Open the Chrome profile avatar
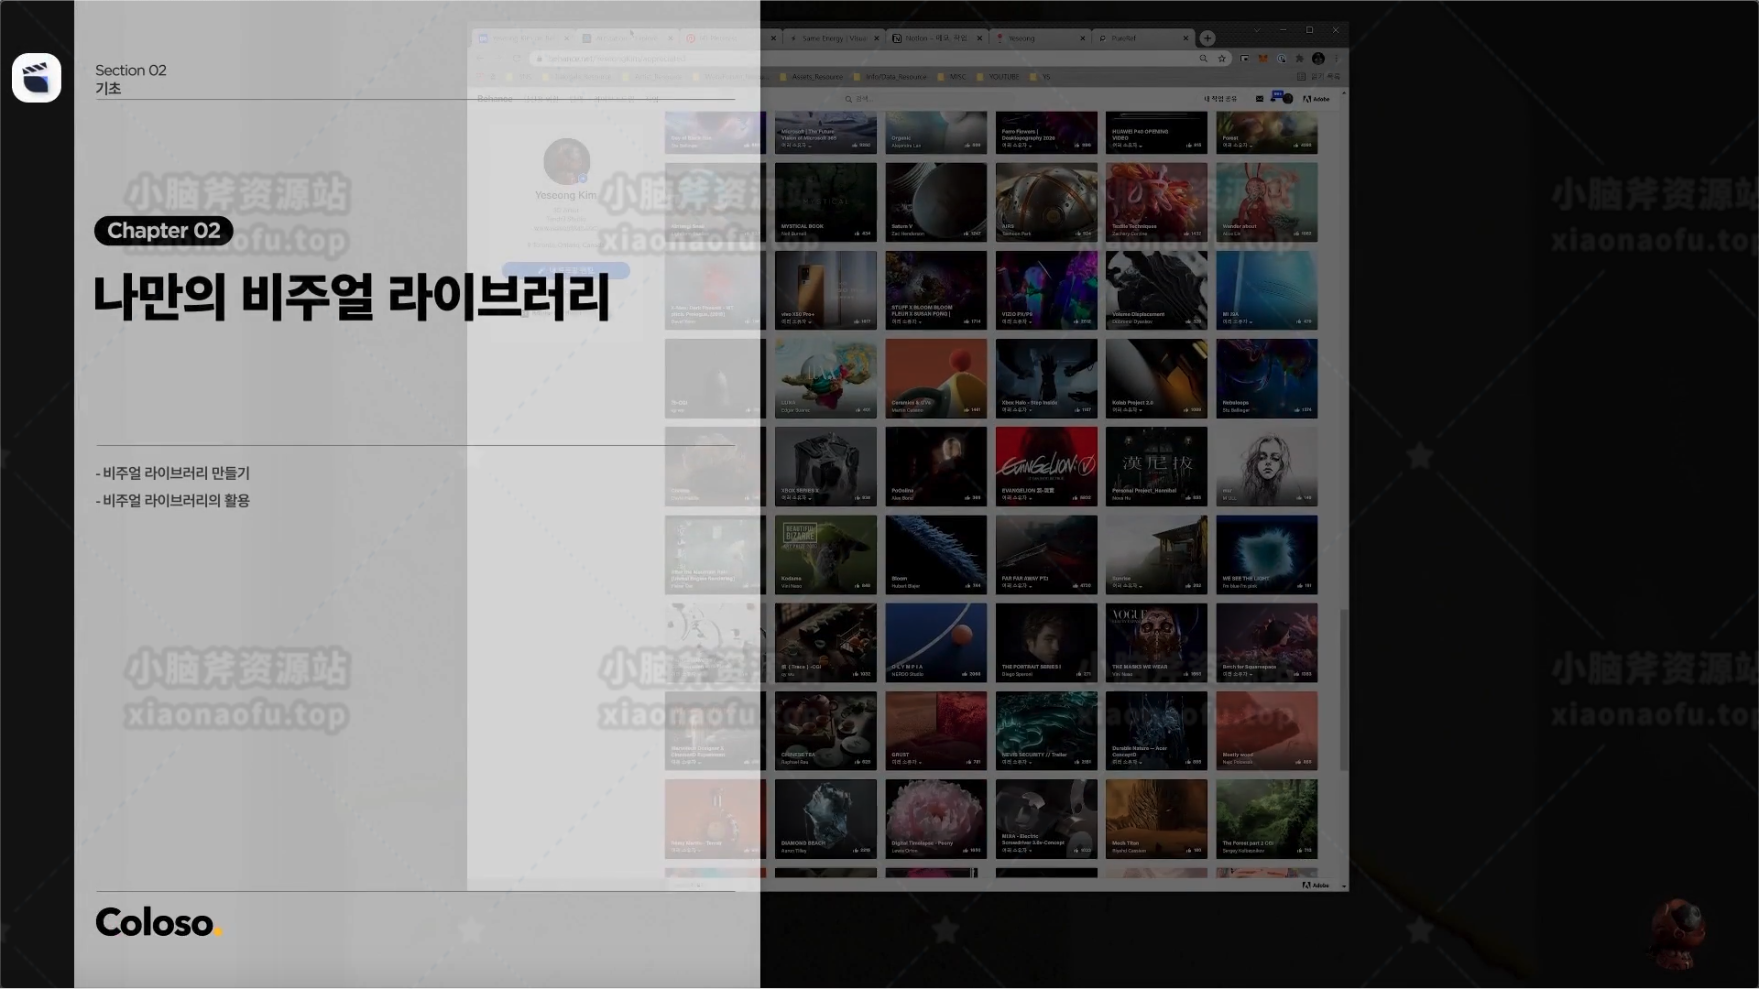 click(x=1318, y=59)
